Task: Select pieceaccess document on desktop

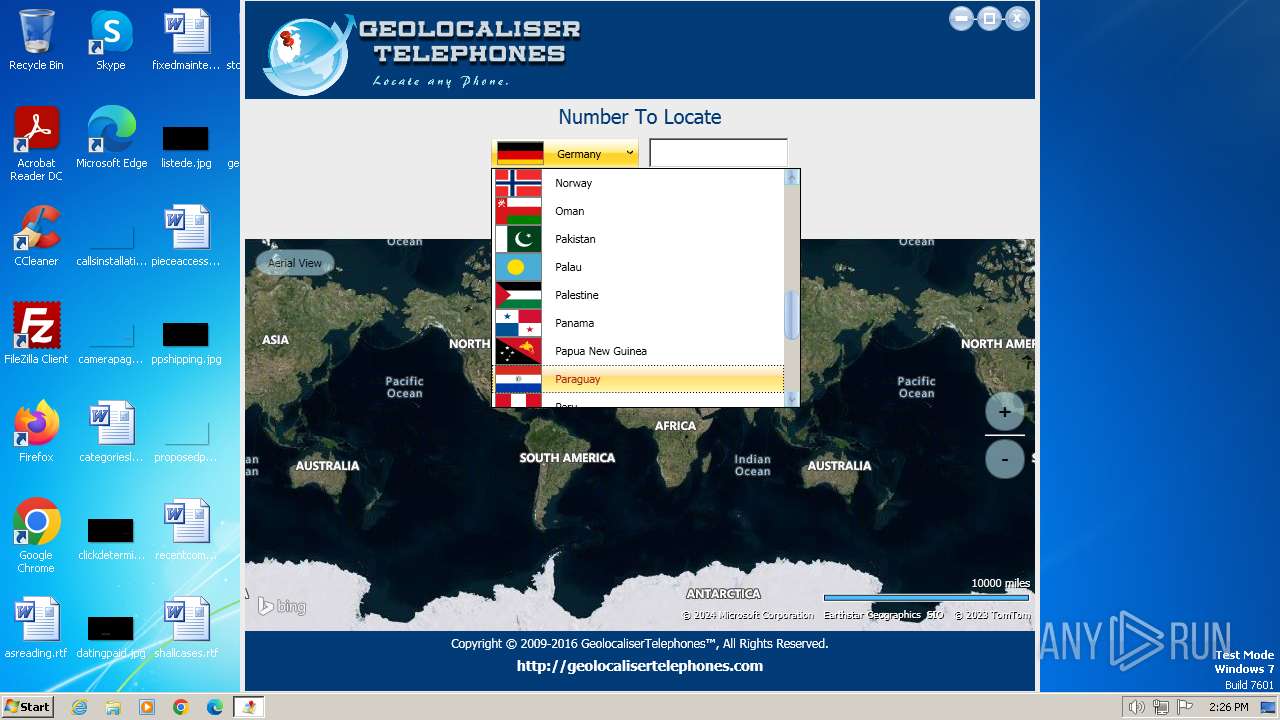Action: (x=186, y=236)
